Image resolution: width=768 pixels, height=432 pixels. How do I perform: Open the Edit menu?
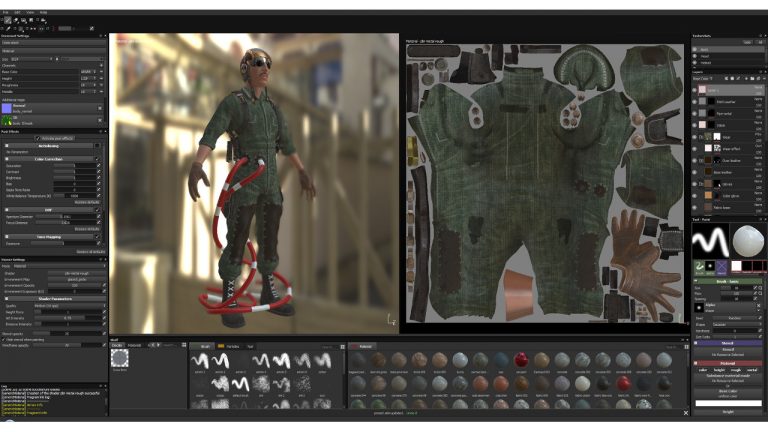(17, 12)
